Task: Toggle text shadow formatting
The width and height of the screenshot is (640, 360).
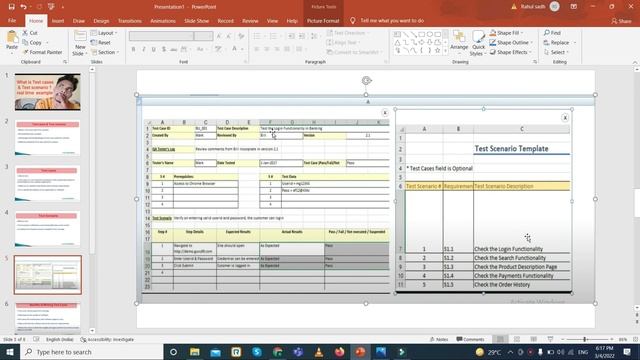Action: pos(164,49)
